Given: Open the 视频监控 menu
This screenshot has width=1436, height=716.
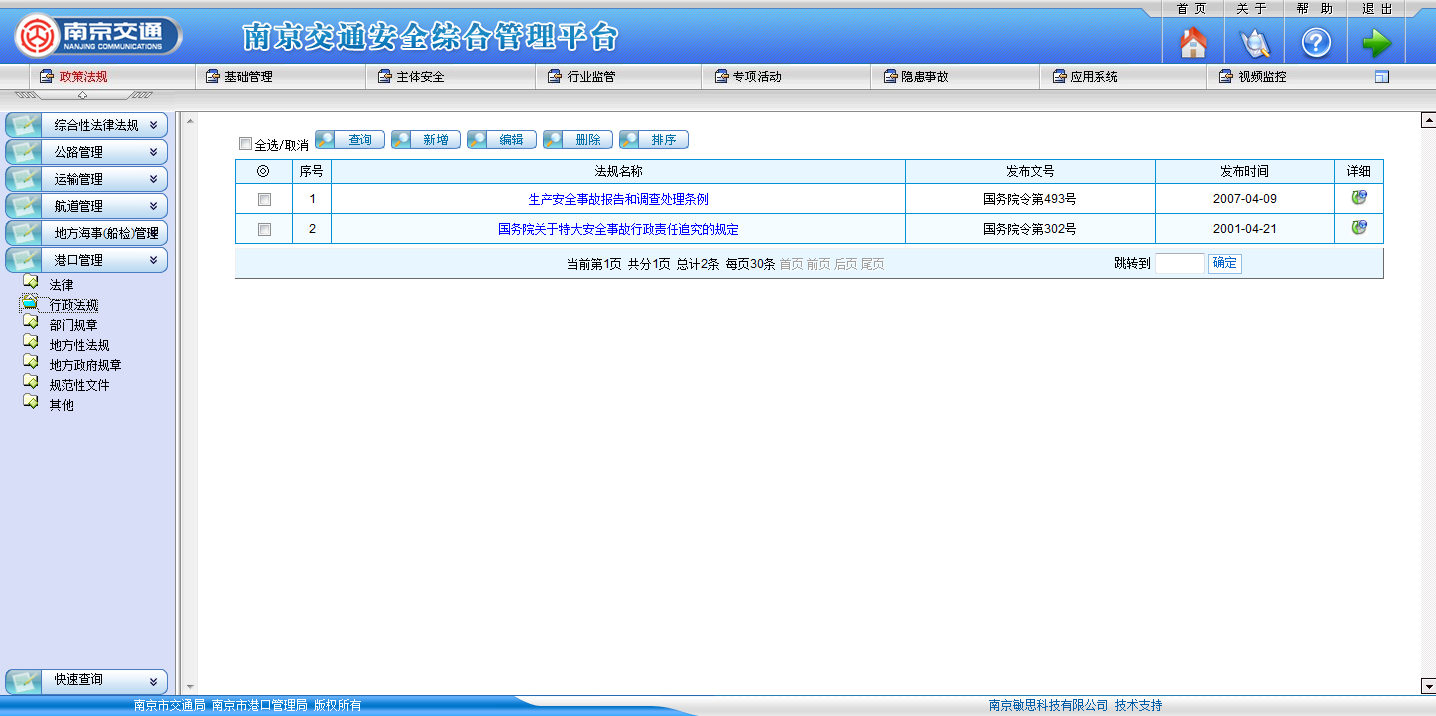Looking at the screenshot, I should [x=1261, y=77].
